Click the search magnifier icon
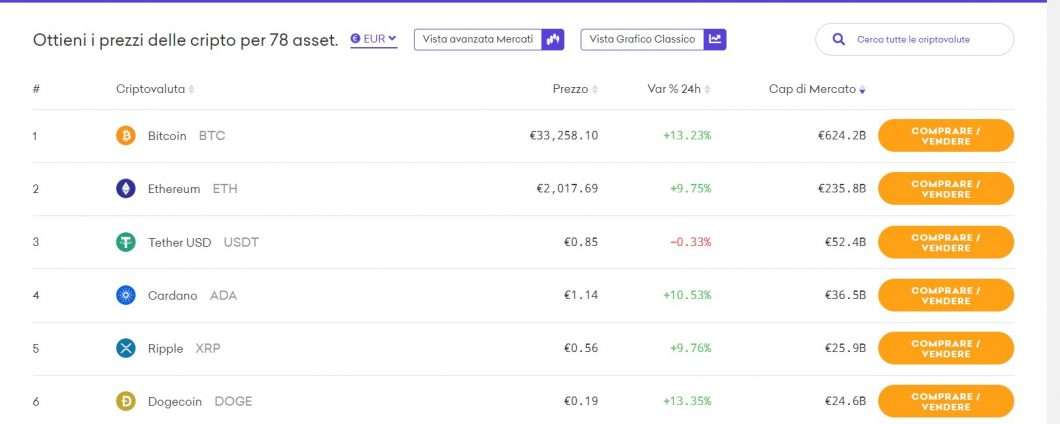This screenshot has height=424, width=1060. 838,40
